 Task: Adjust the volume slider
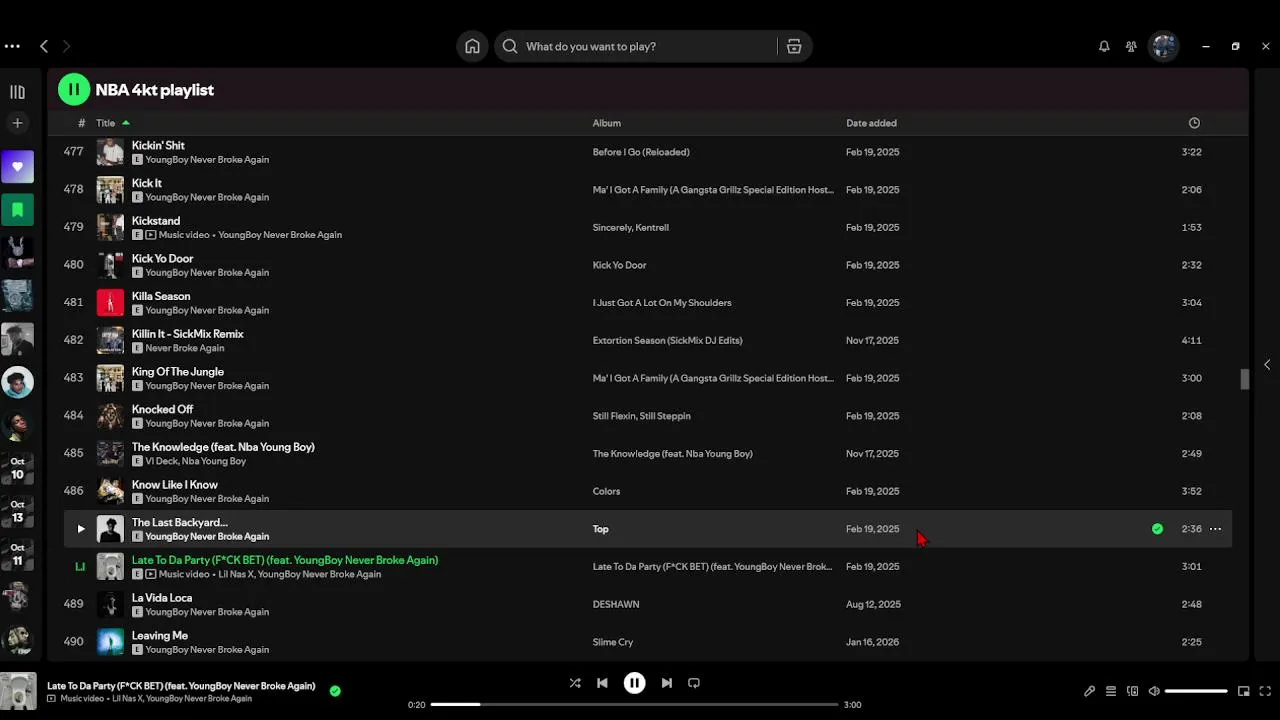tap(1196, 691)
